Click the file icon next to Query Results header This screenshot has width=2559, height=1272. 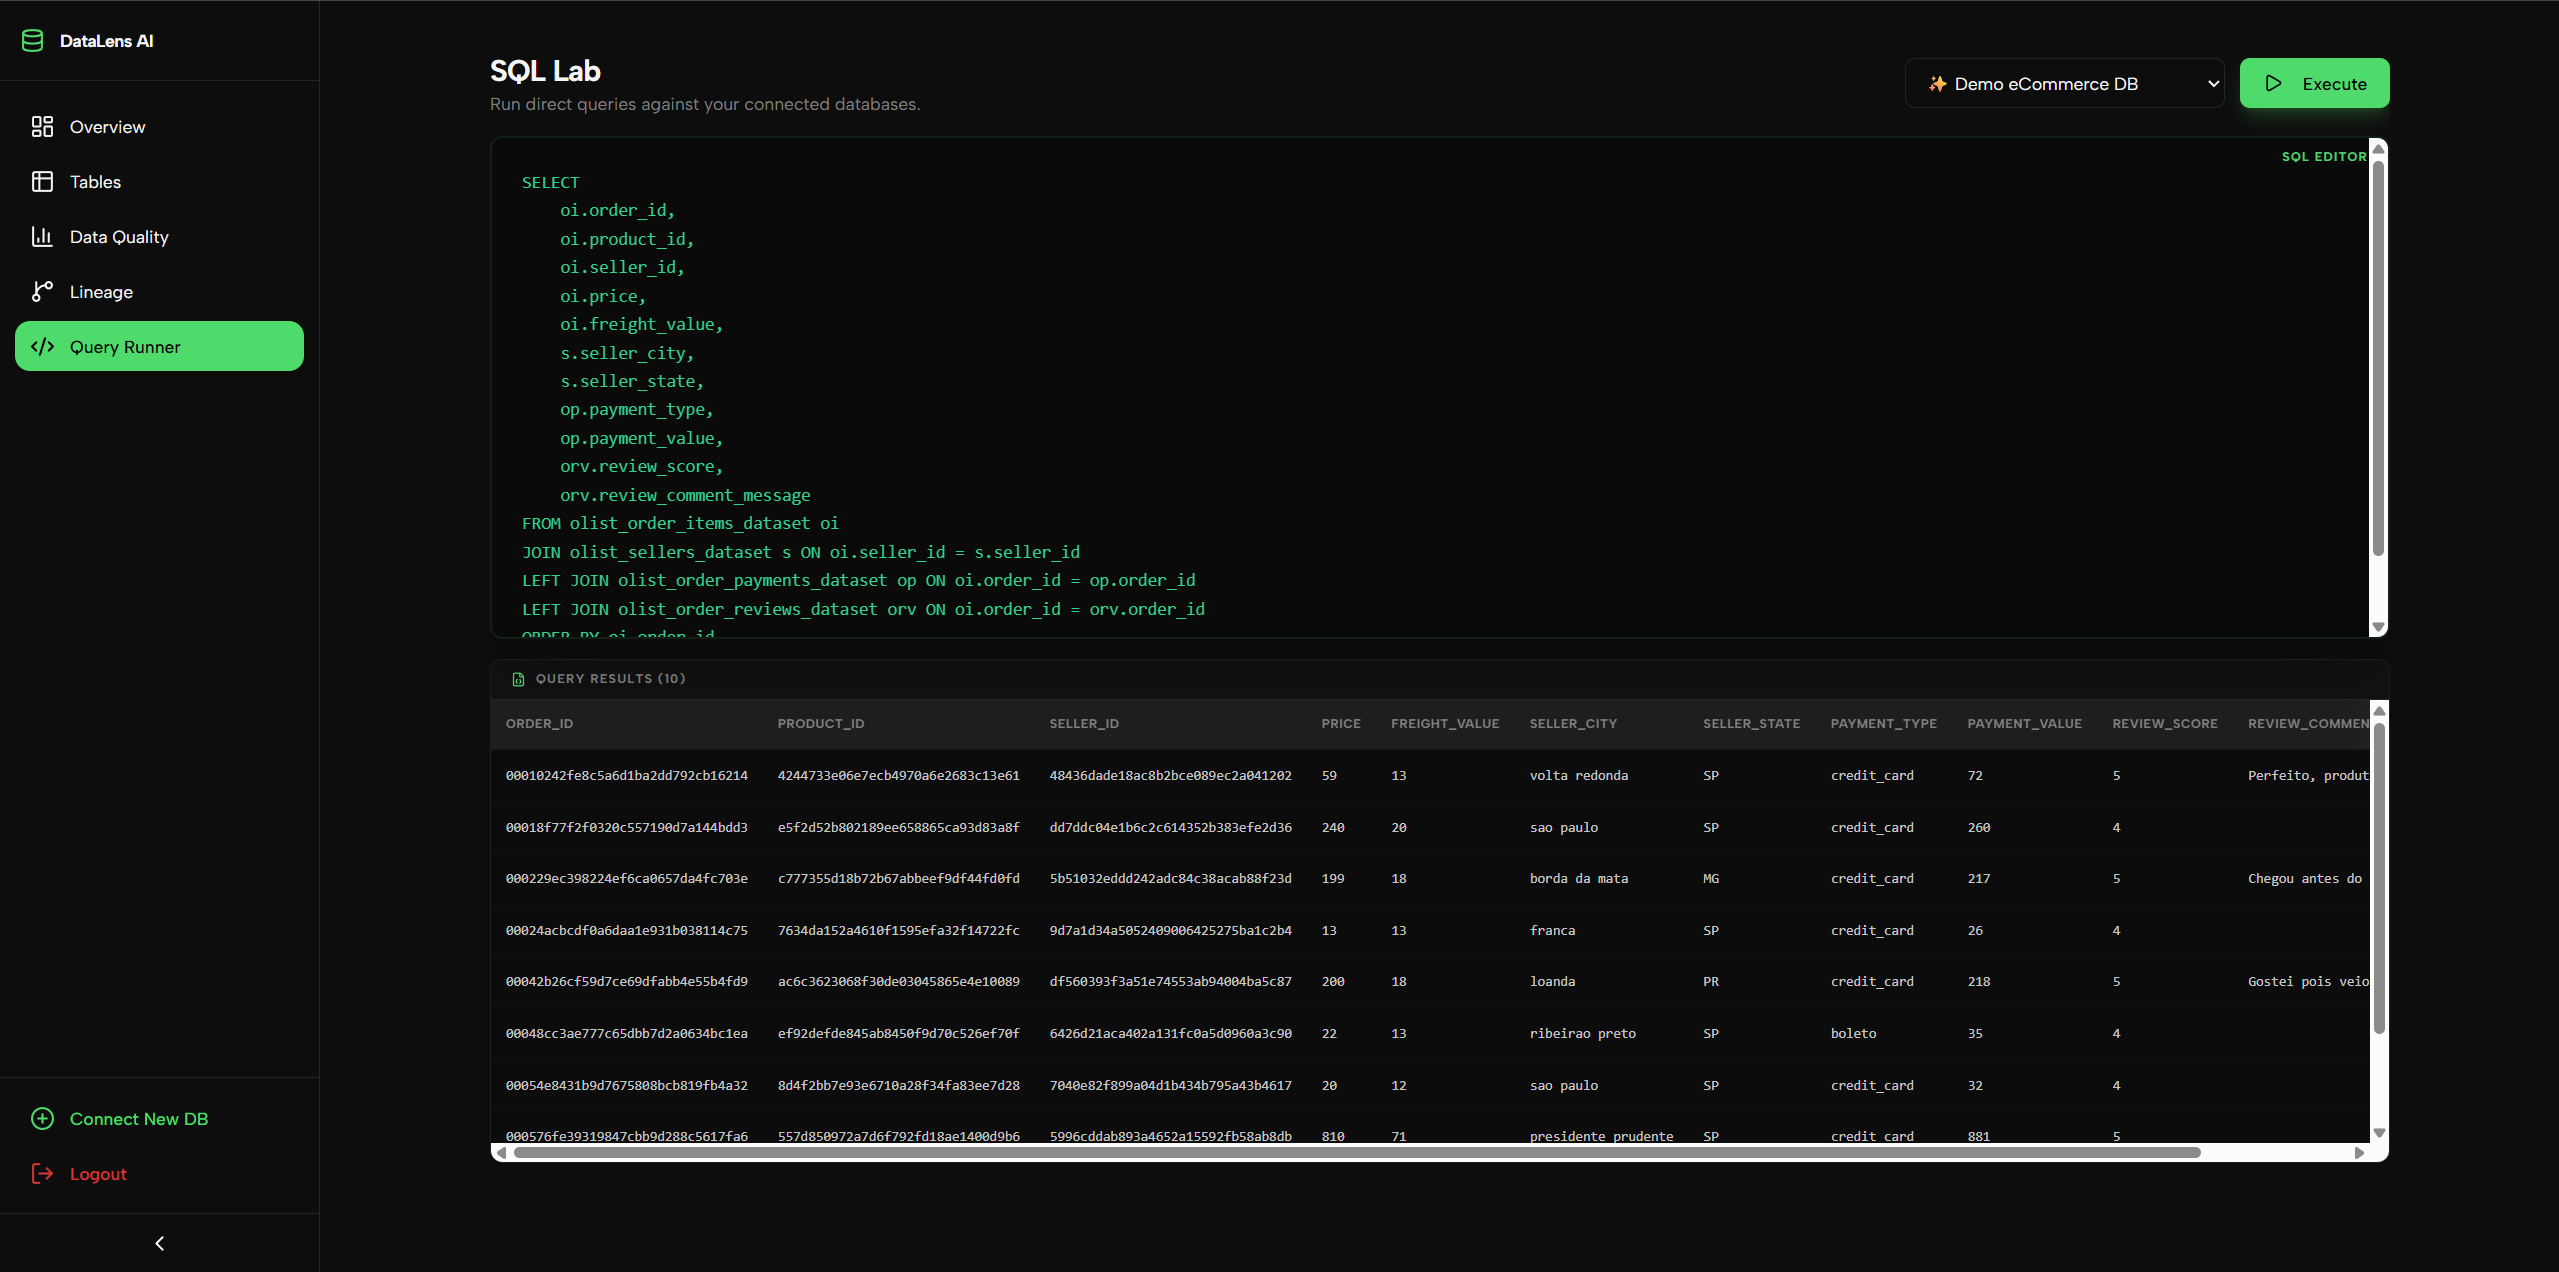[518, 679]
